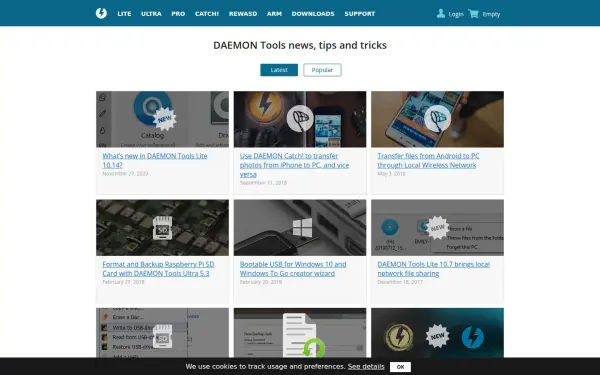The height and width of the screenshot is (375, 600).
Task: Go to the DOWNLOADS page
Action: [313, 14]
